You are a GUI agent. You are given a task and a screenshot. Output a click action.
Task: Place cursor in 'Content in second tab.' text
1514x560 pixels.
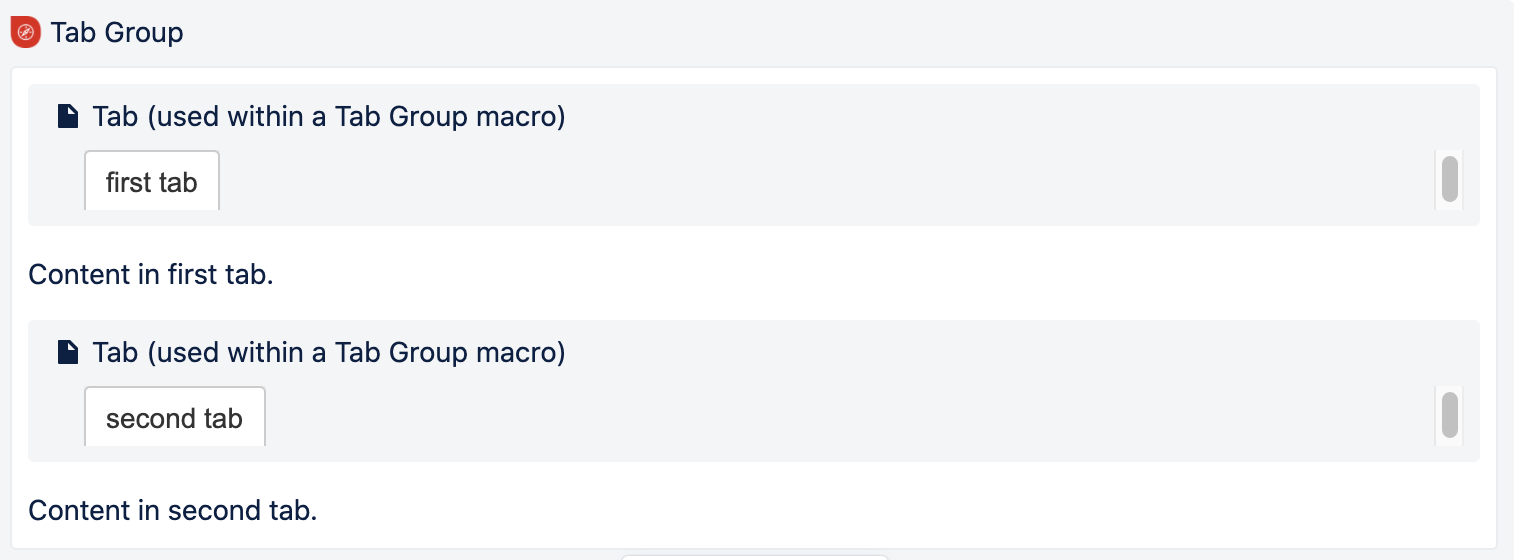(x=172, y=510)
